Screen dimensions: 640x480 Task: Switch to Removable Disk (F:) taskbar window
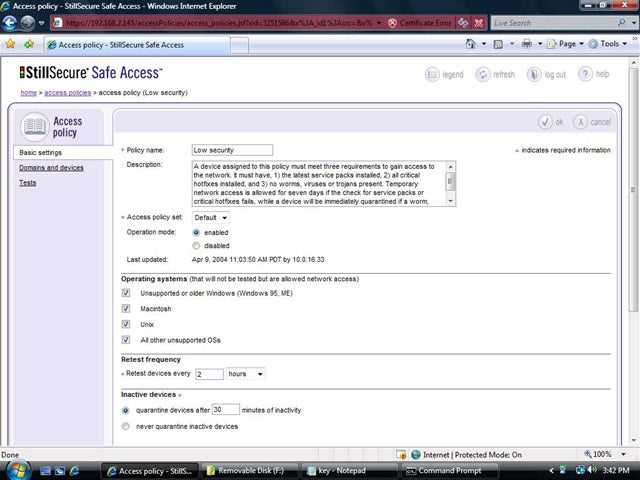(249, 471)
